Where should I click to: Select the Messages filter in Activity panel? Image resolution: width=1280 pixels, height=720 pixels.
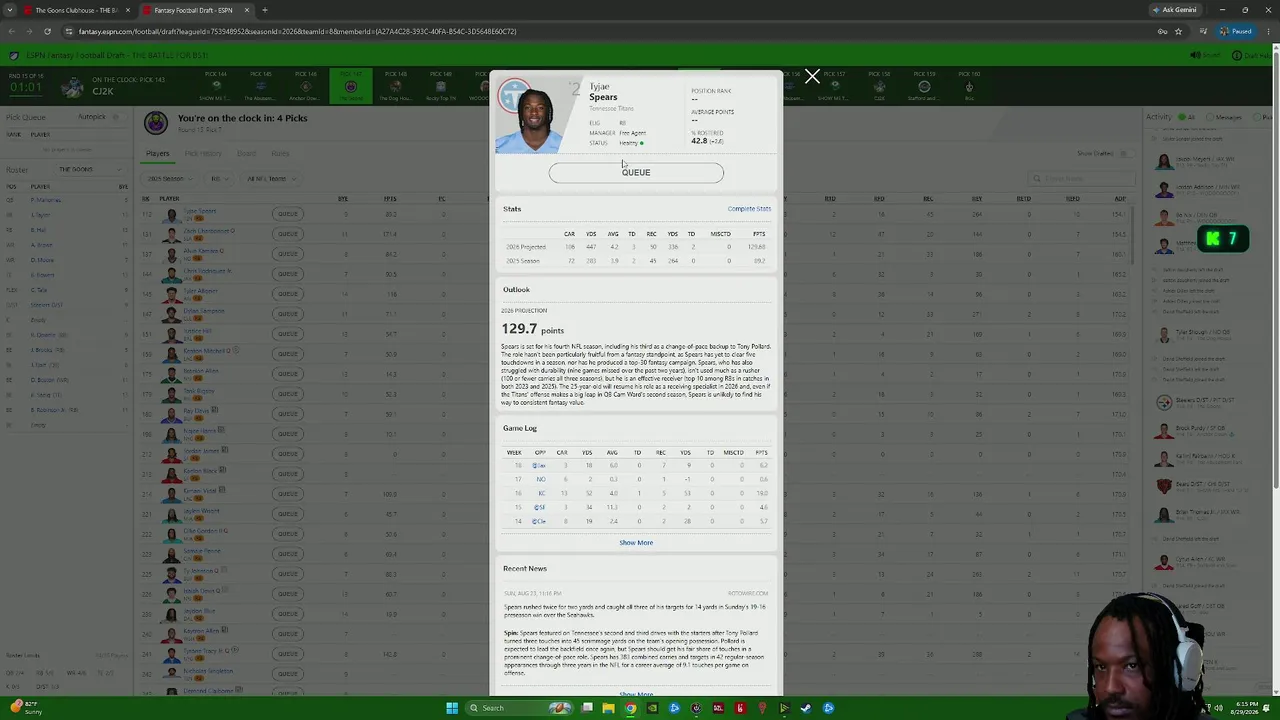(1223, 117)
